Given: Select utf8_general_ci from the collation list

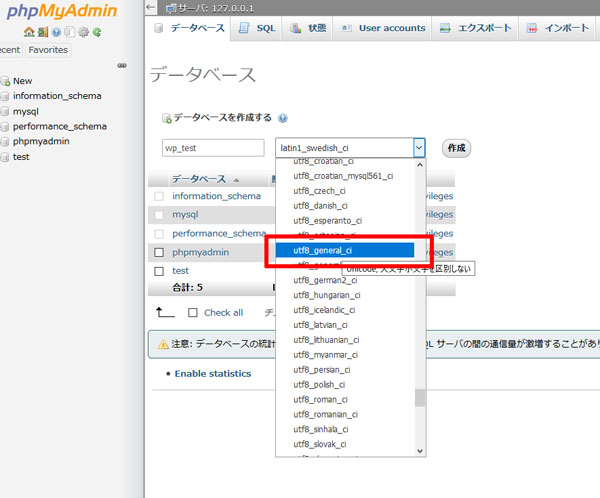Looking at the screenshot, I should [x=345, y=250].
